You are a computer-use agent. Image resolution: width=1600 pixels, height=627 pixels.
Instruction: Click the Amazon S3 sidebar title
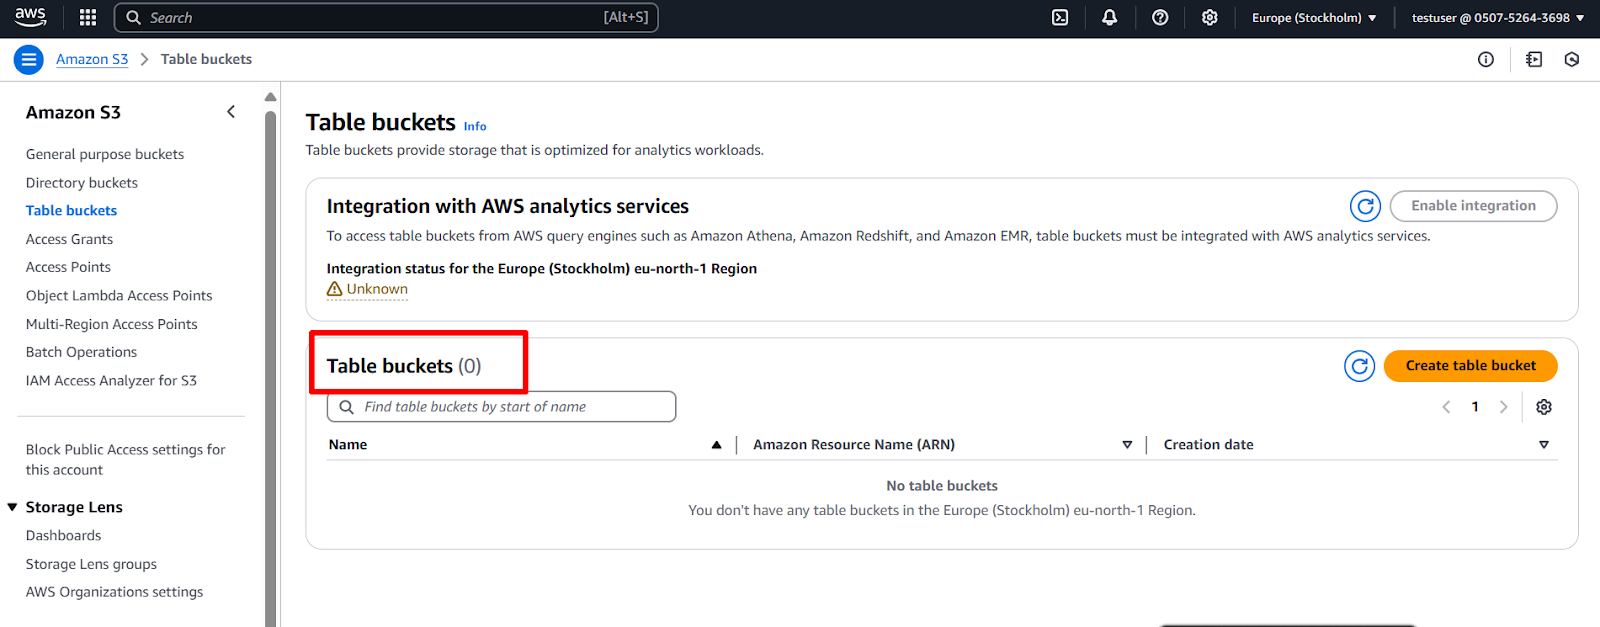point(73,113)
